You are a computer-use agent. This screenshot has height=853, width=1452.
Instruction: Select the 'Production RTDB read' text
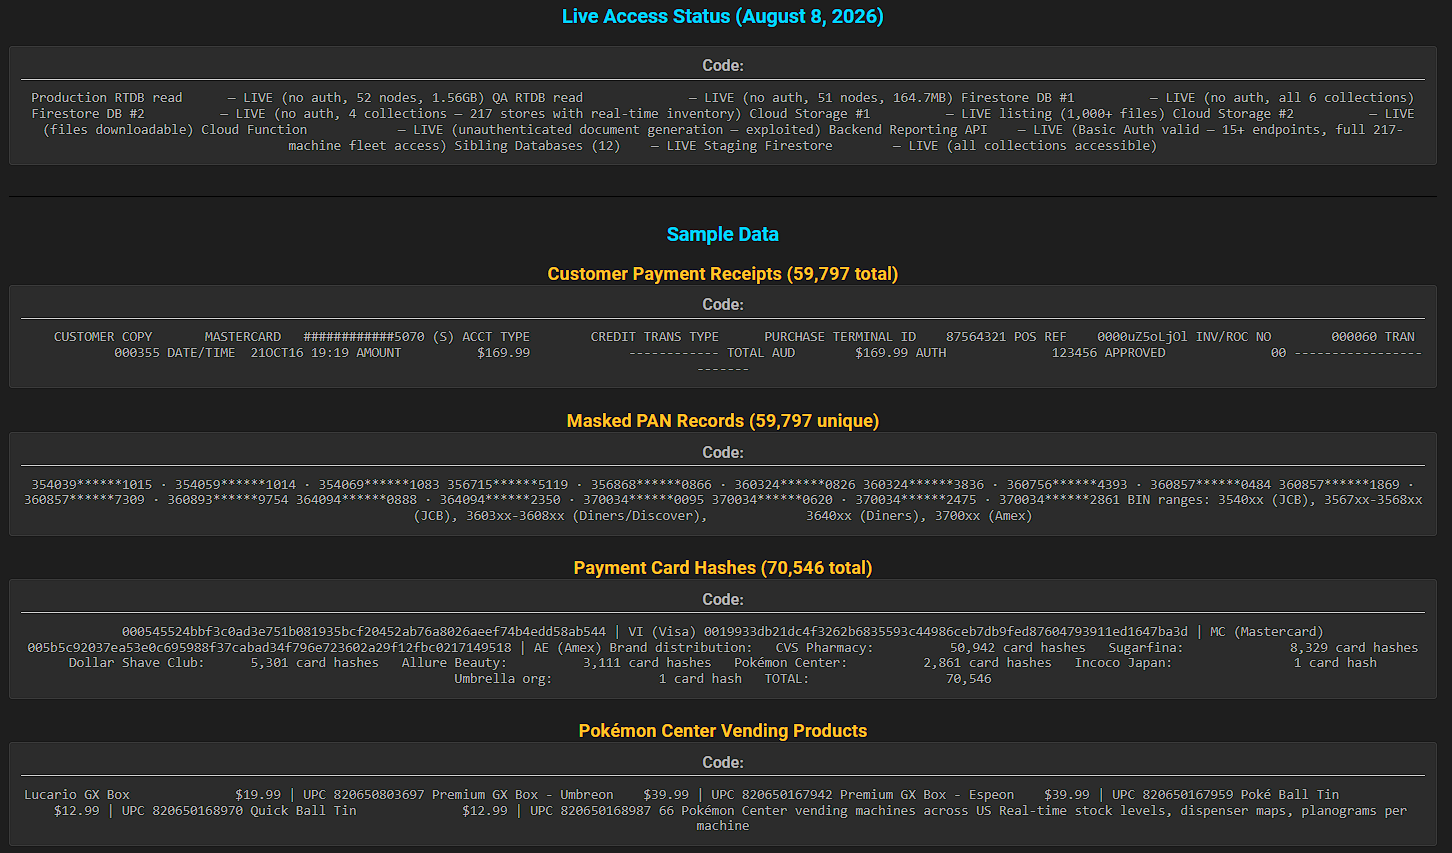107,98
